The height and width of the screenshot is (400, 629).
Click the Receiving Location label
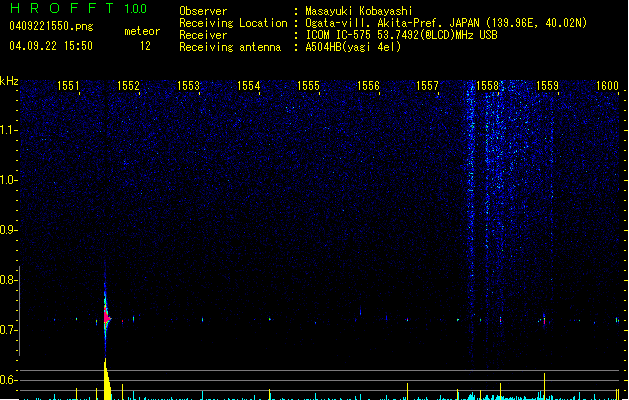[x=233, y=23]
